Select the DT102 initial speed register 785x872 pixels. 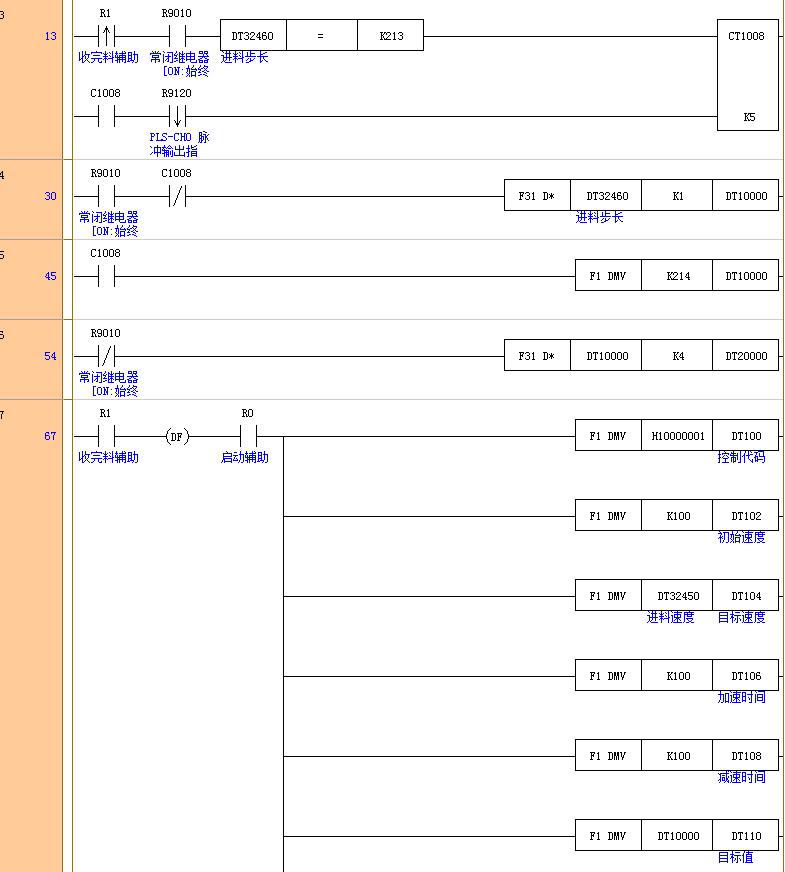tap(746, 516)
